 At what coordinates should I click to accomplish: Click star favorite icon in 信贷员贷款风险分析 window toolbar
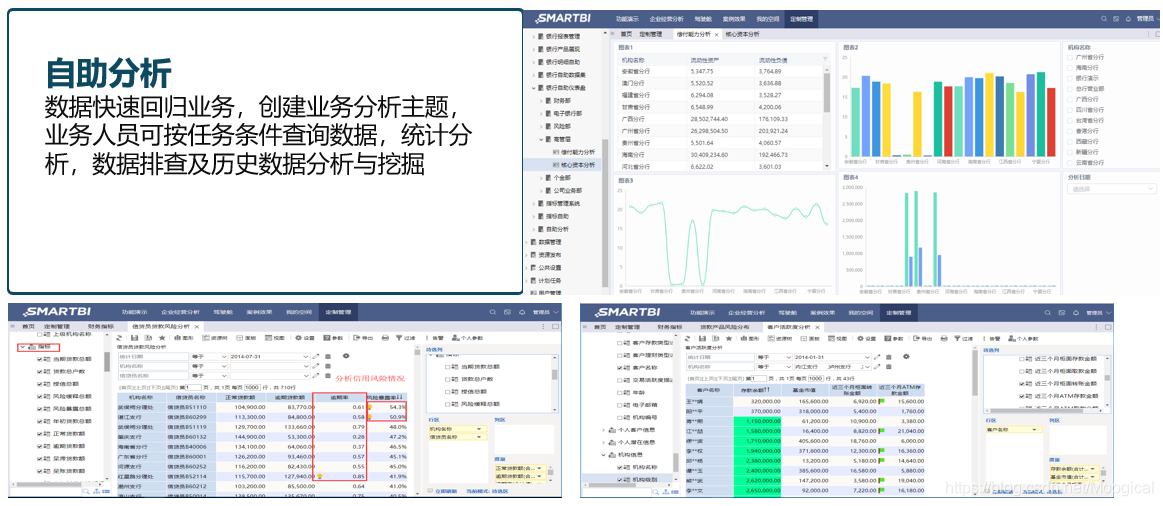tap(162, 338)
